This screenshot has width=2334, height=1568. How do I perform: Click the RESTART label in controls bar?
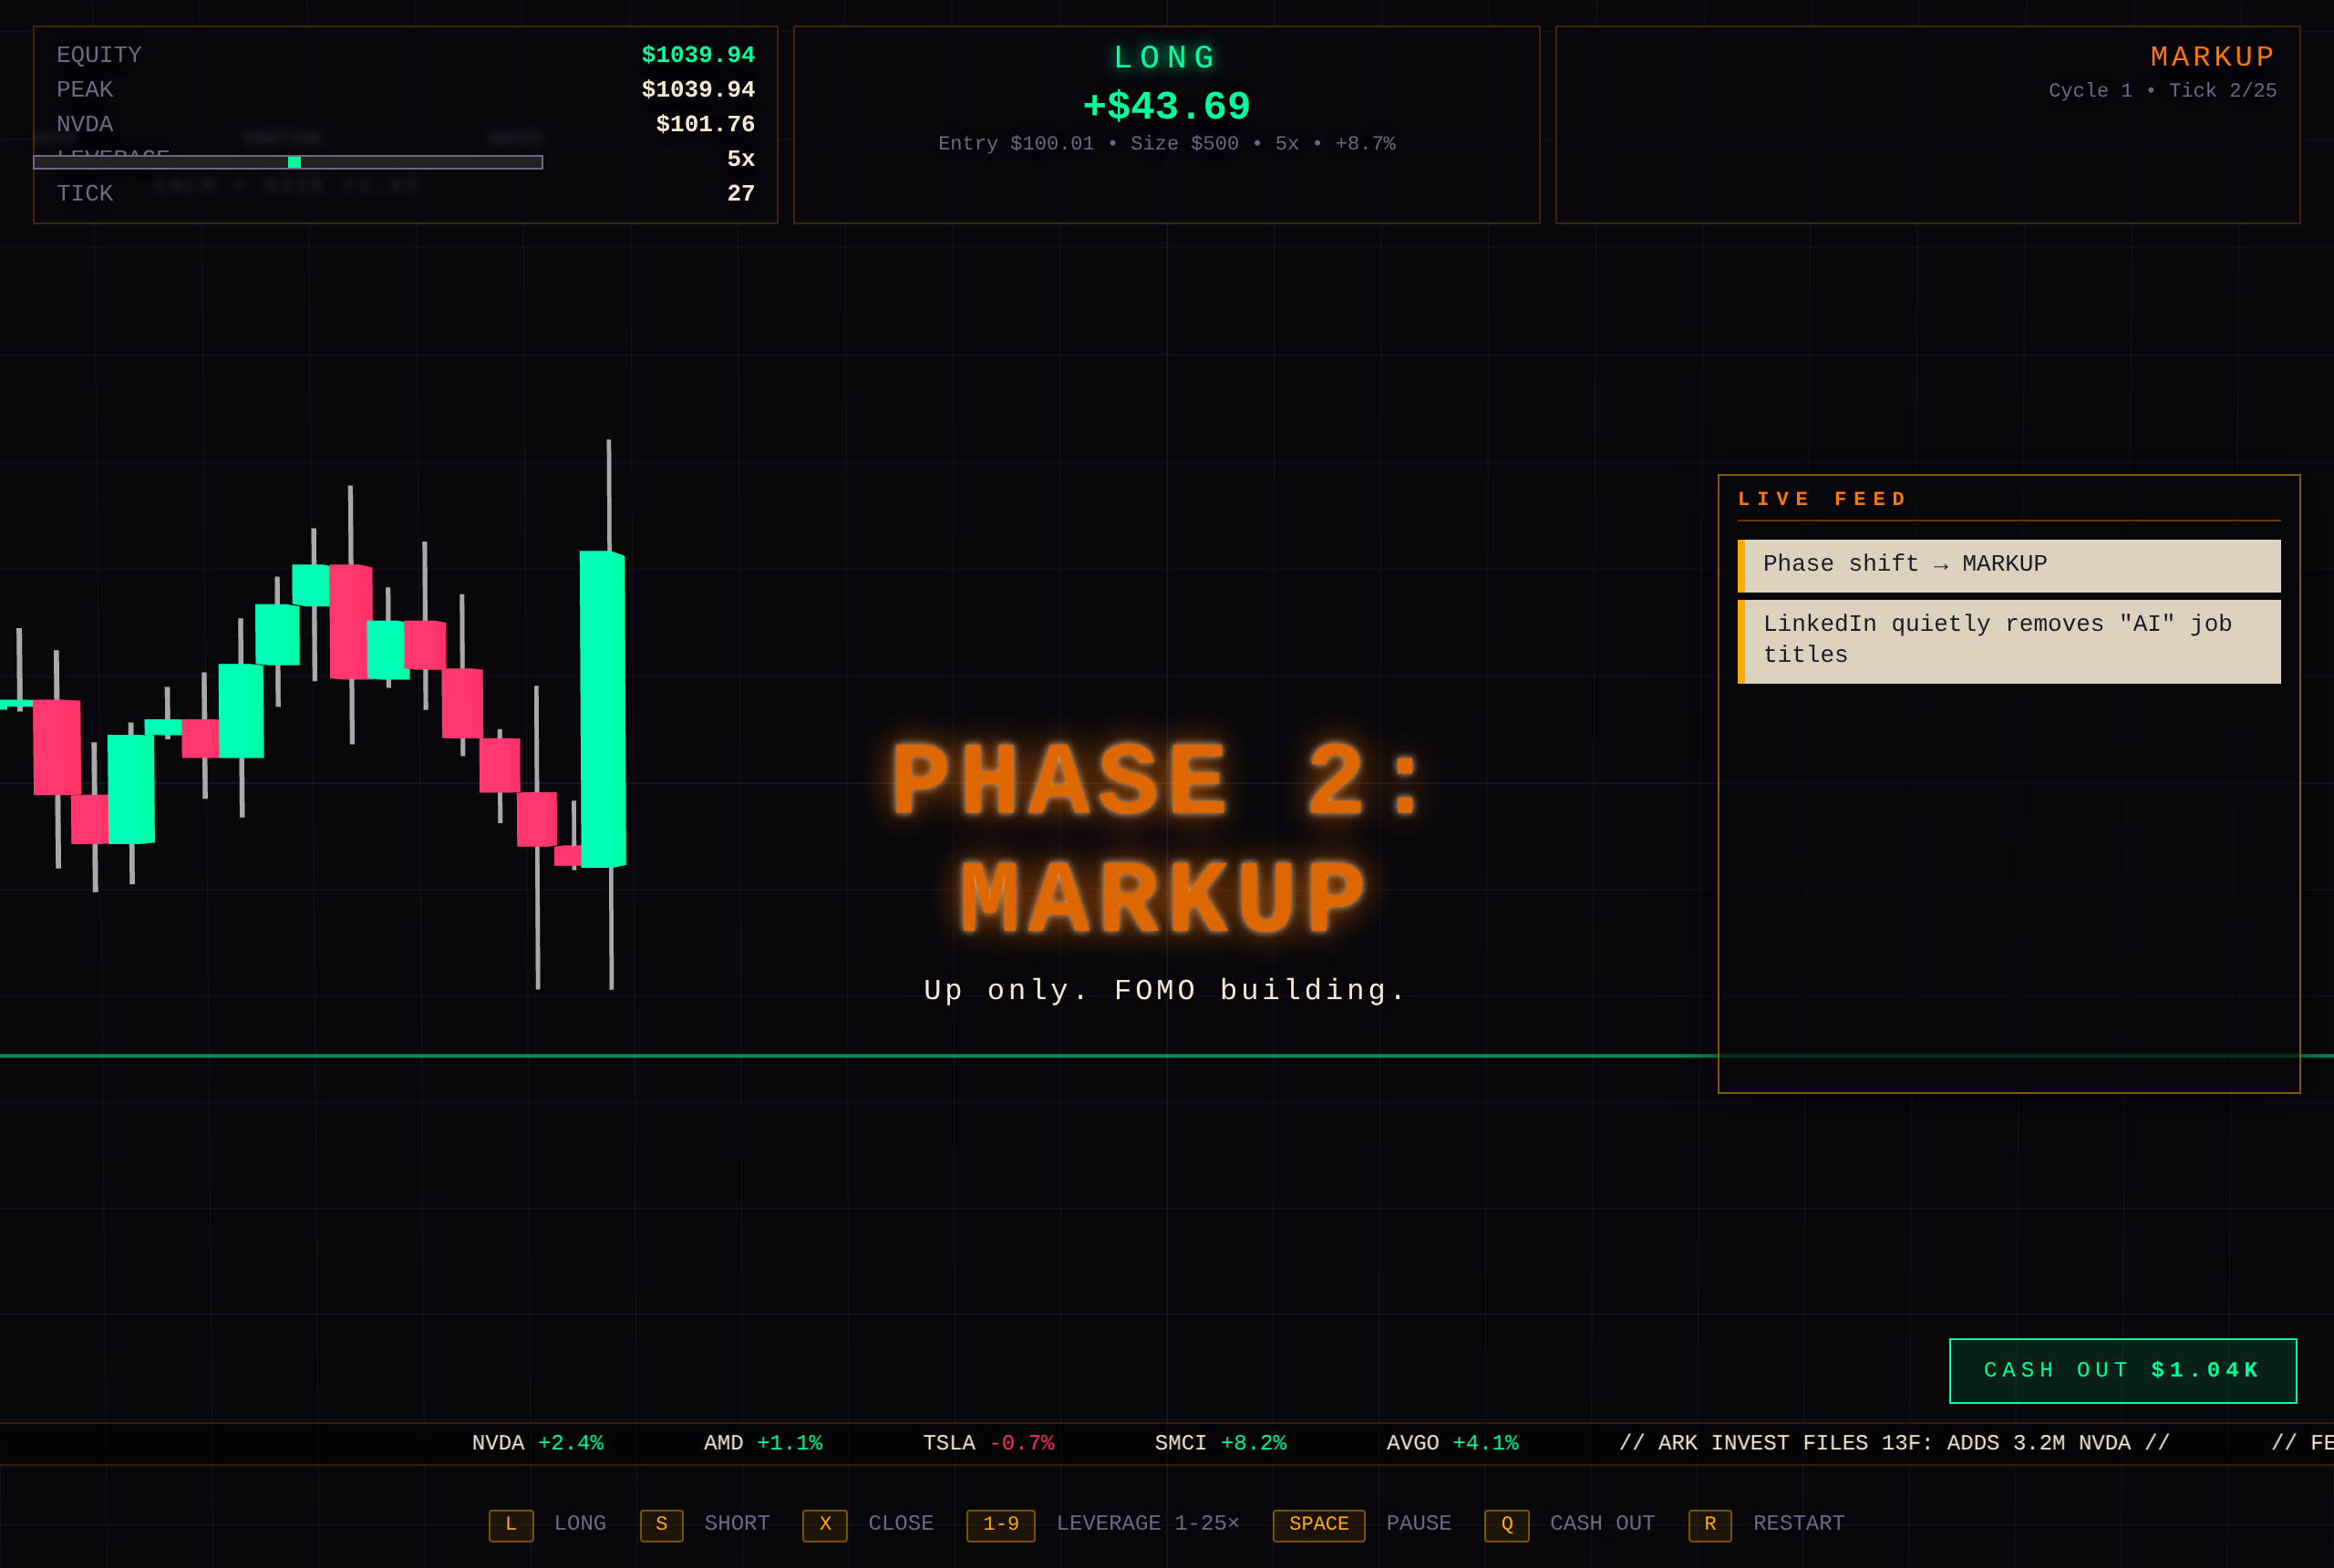click(1799, 1524)
